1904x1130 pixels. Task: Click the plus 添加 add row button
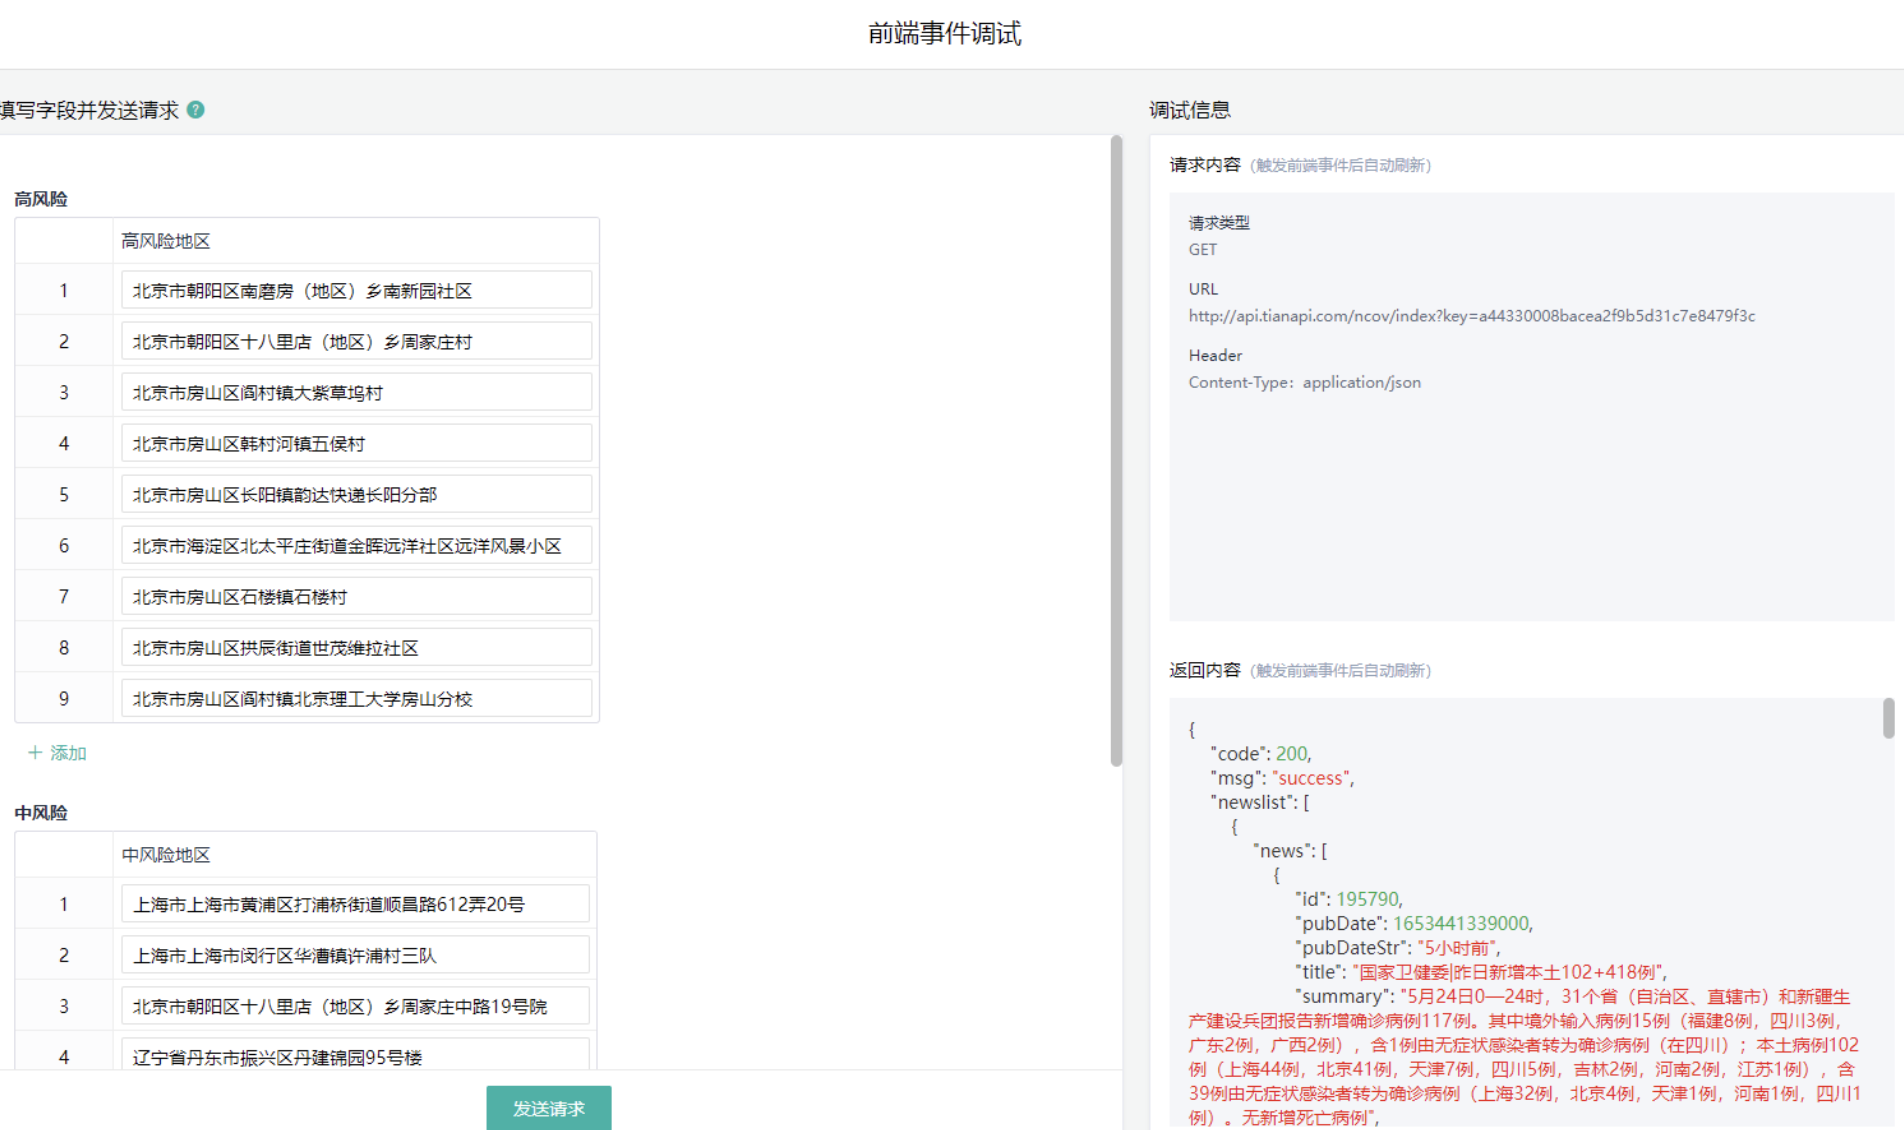point(58,753)
